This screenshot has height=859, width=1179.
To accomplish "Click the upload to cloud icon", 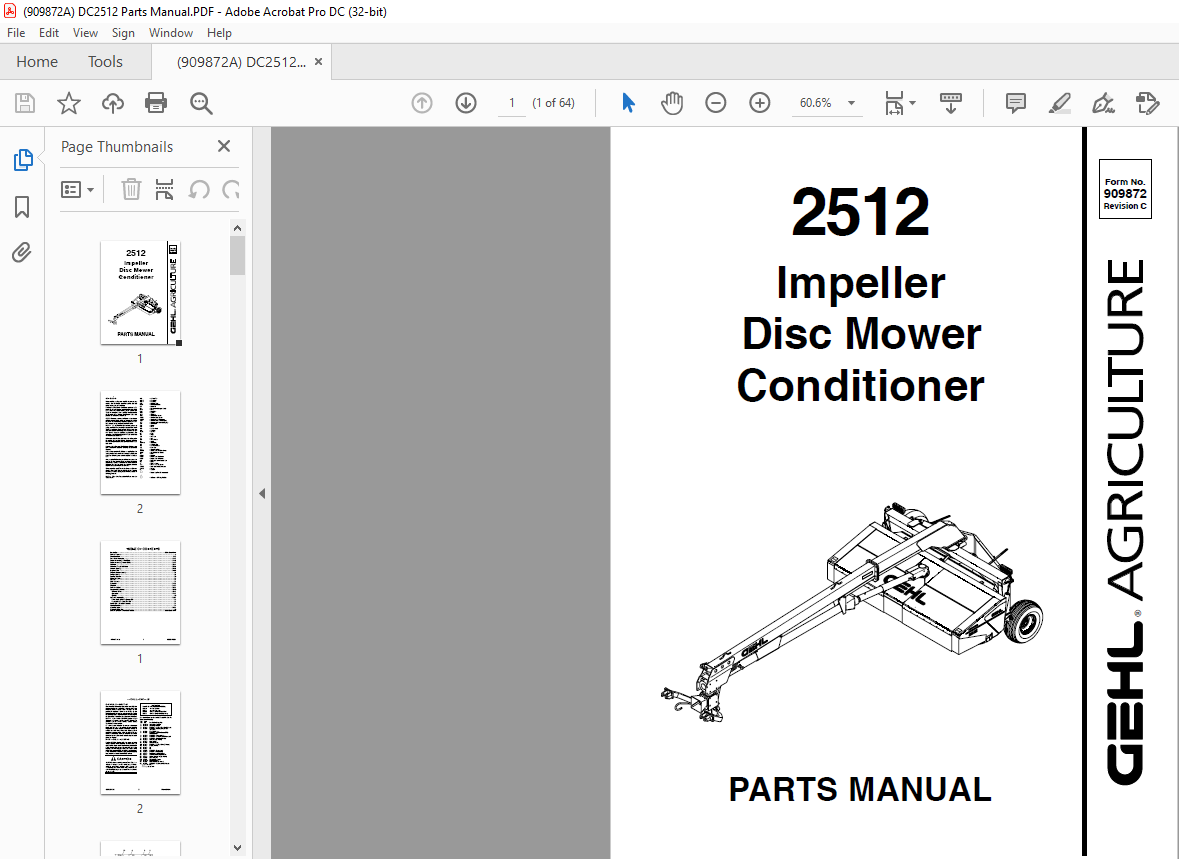I will 113,103.
